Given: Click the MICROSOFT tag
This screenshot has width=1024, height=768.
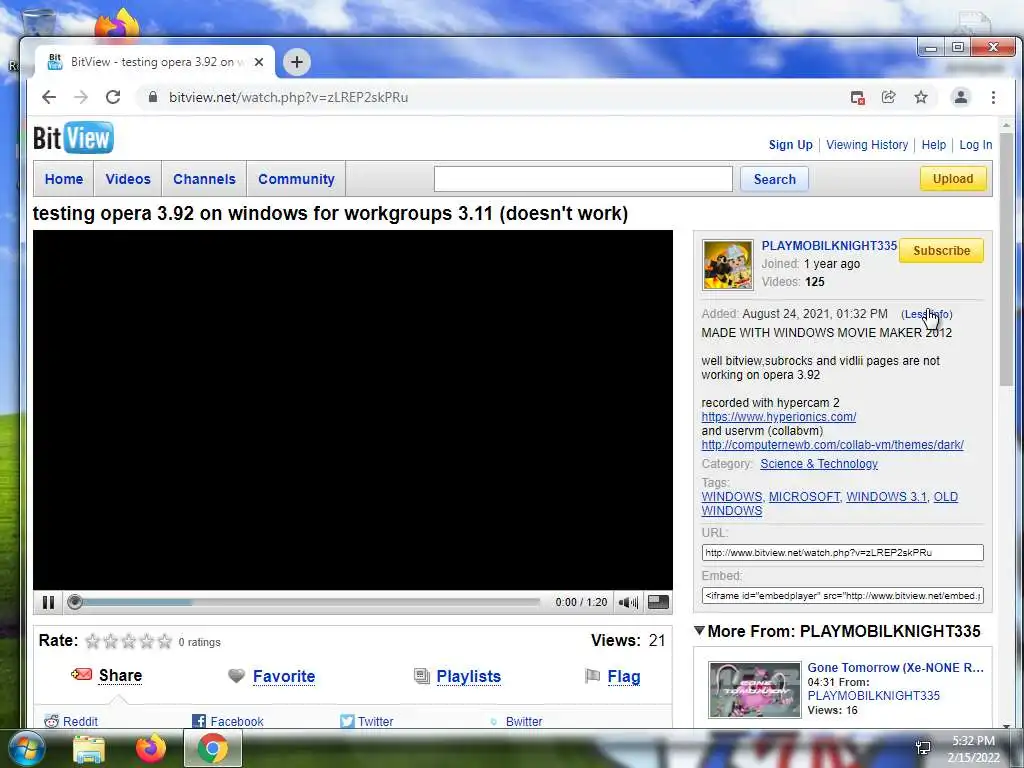Looking at the screenshot, I should coord(805,497).
